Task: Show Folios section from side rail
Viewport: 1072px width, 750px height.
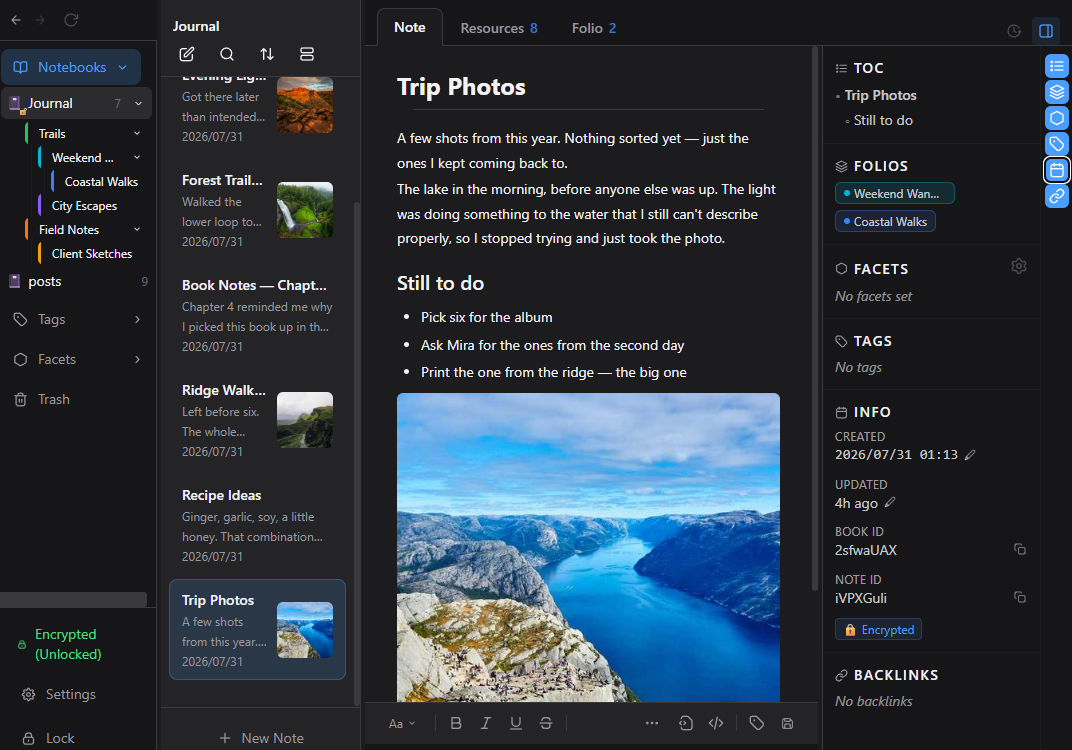Action: [x=1057, y=92]
